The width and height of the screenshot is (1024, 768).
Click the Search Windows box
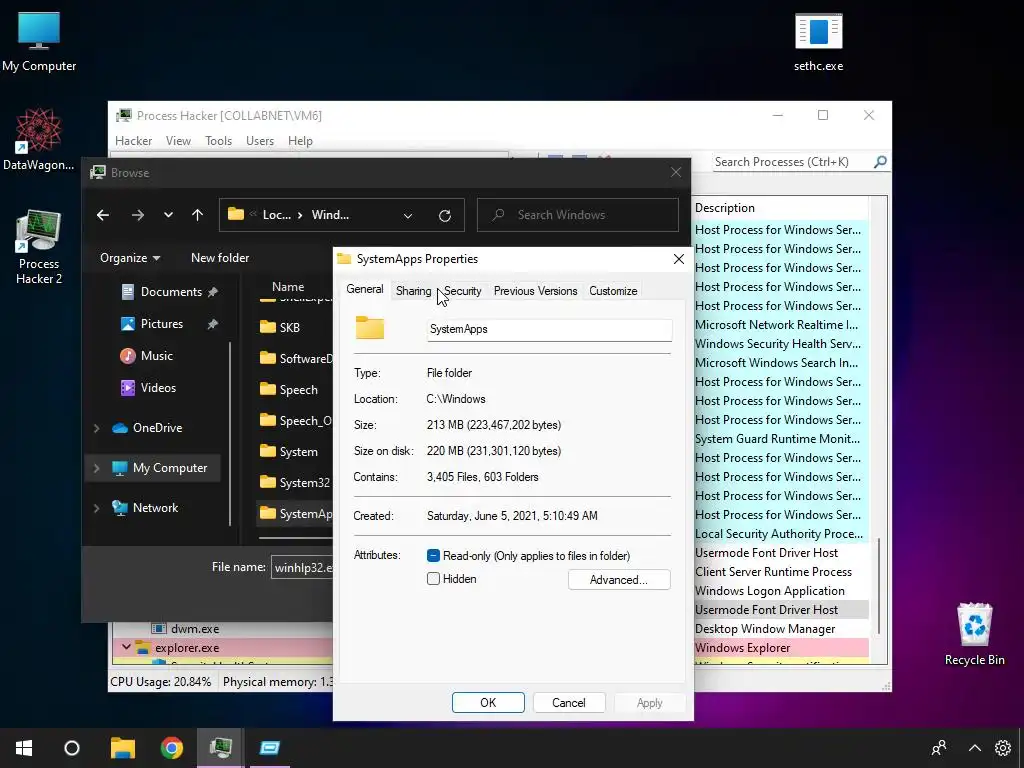pyautogui.click(x=577, y=215)
